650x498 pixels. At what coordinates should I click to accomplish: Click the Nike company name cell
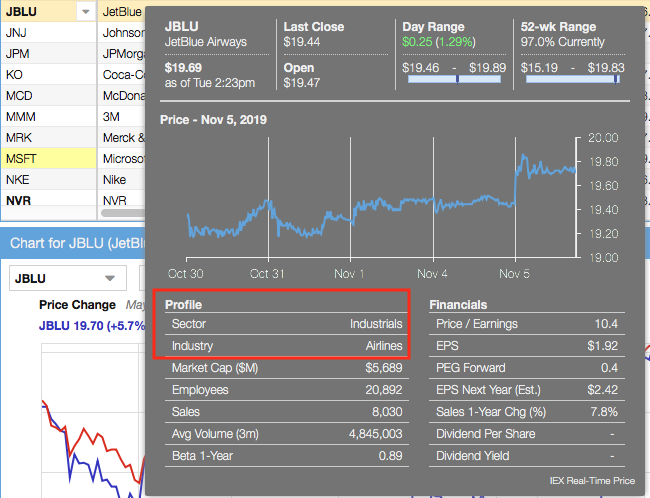(121, 180)
